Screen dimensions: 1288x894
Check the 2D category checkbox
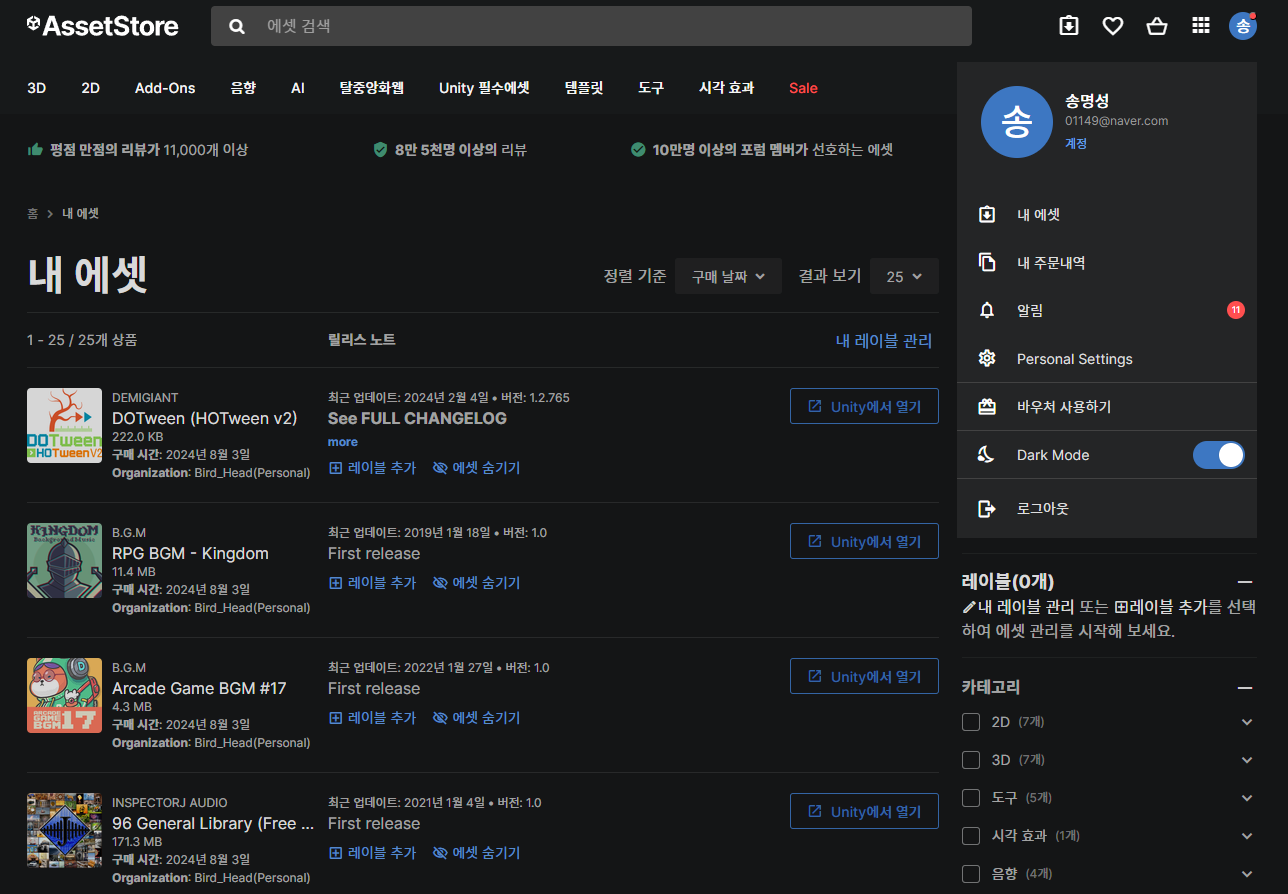coord(970,722)
